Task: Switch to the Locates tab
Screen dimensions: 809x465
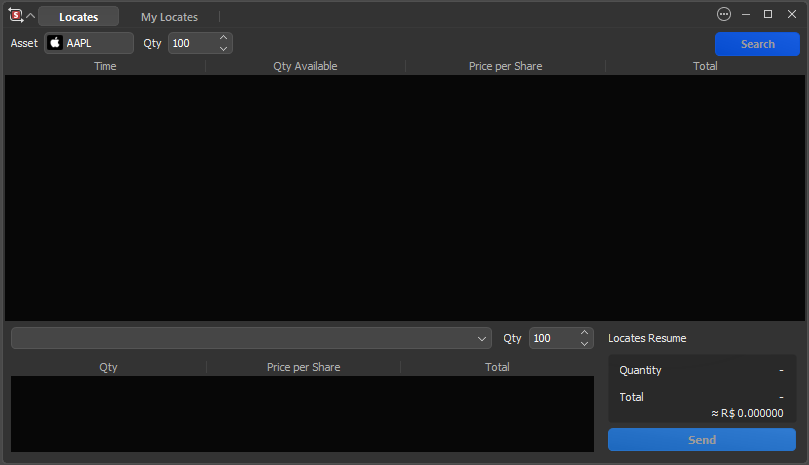Action: click(78, 17)
